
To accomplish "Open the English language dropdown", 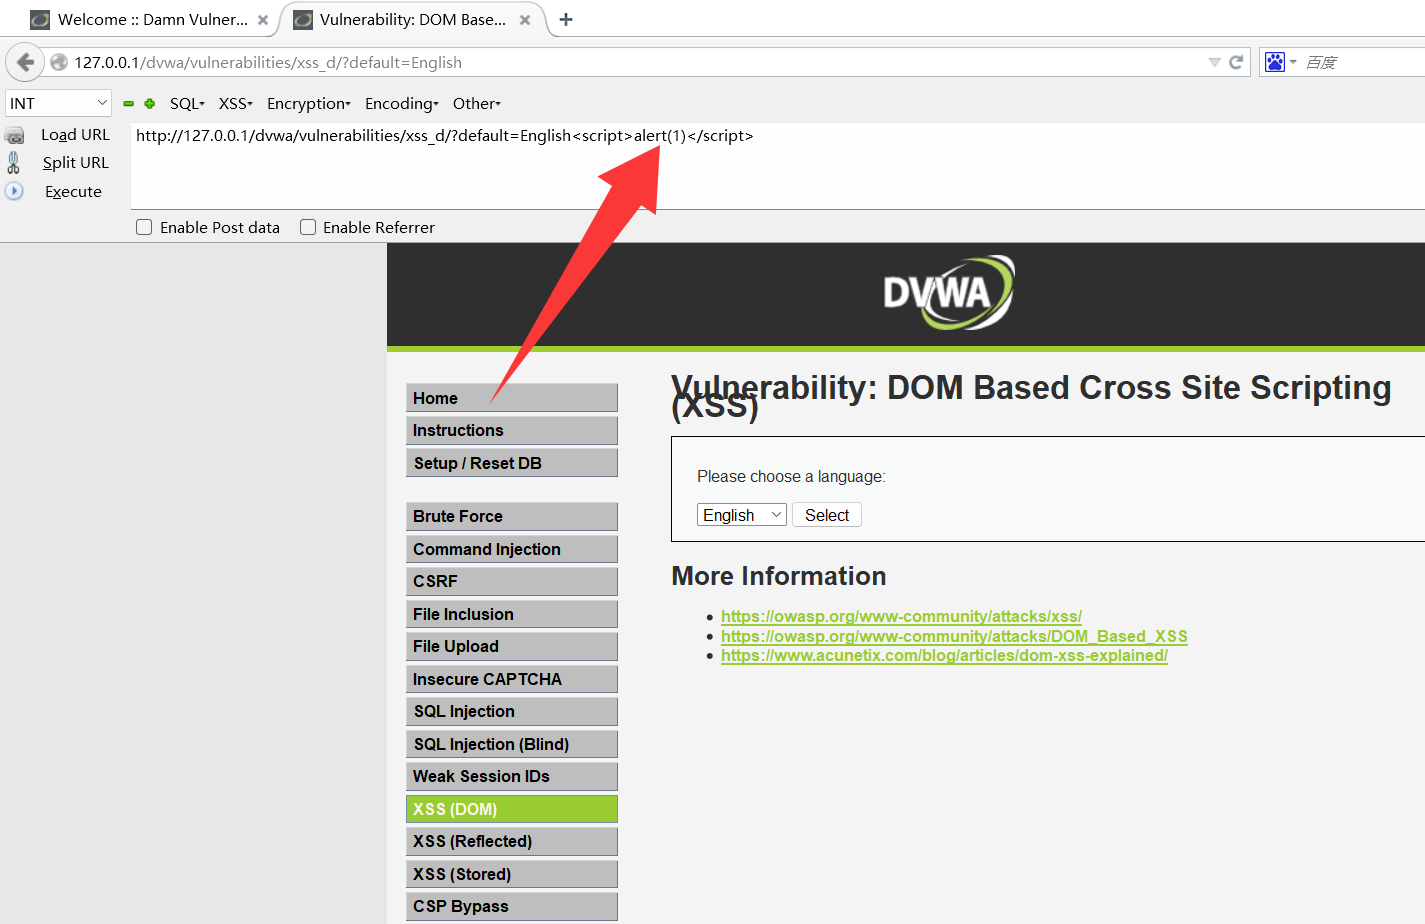I will 742,515.
